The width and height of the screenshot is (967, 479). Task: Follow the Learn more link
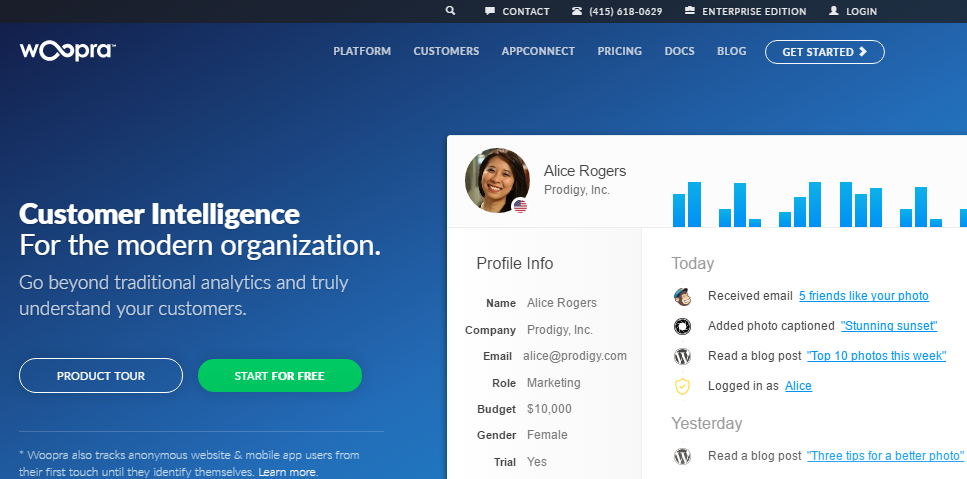point(287,472)
